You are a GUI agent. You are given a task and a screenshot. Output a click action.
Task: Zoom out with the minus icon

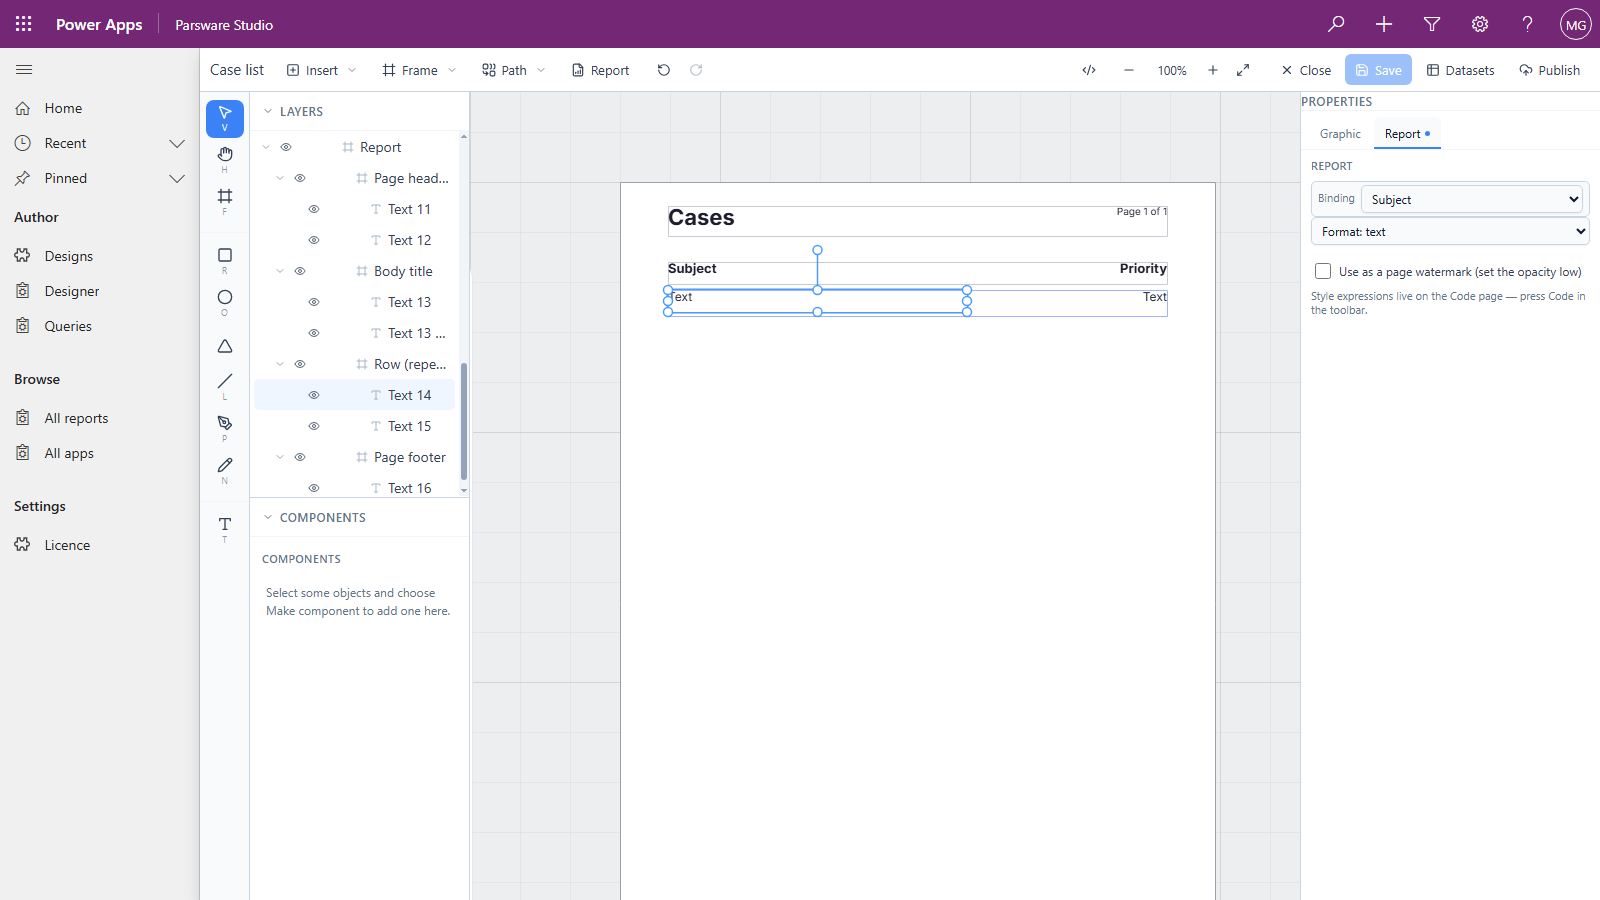[1129, 70]
